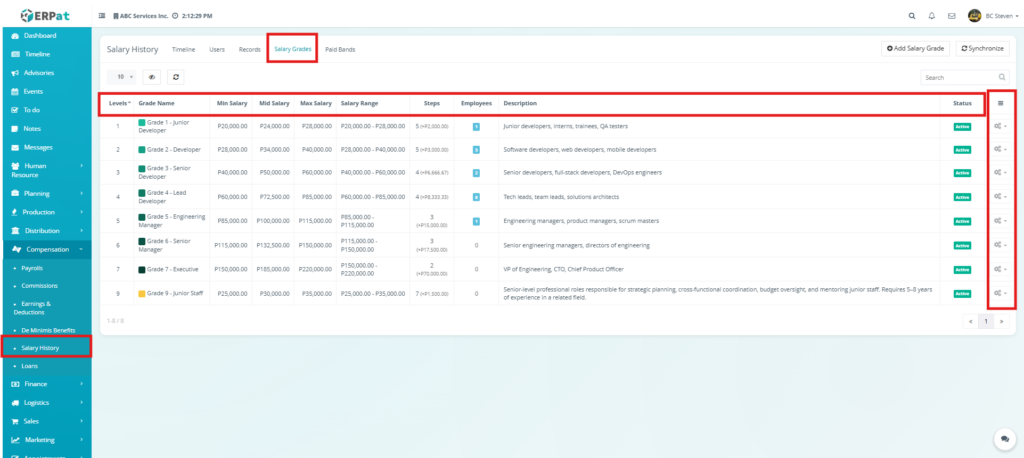This screenshot has width=1024, height=458.
Task: Open Dashboard from the sidebar
Action: [x=40, y=35]
